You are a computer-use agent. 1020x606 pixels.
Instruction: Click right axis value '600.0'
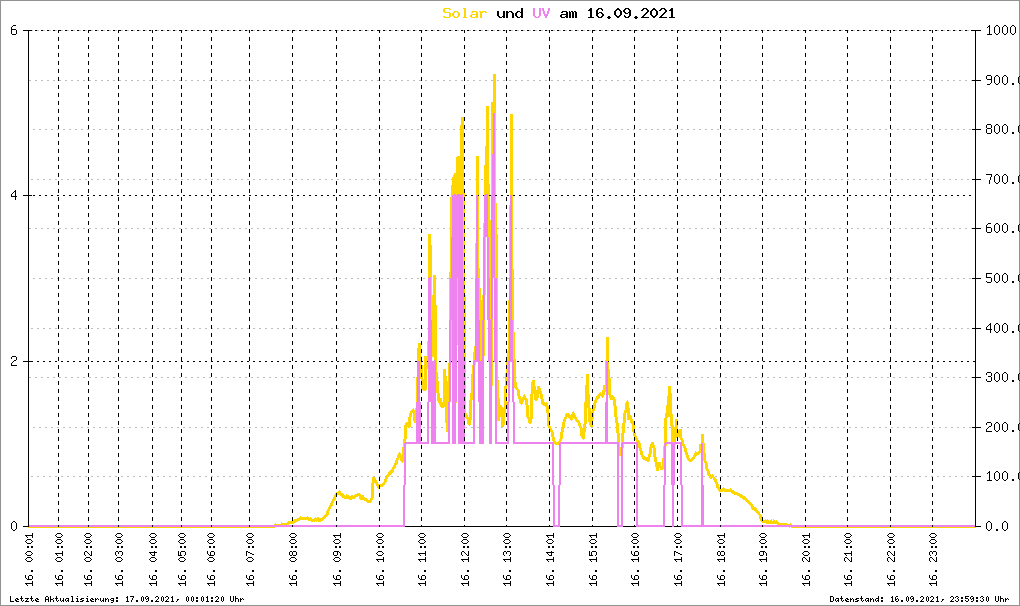[1000, 228]
